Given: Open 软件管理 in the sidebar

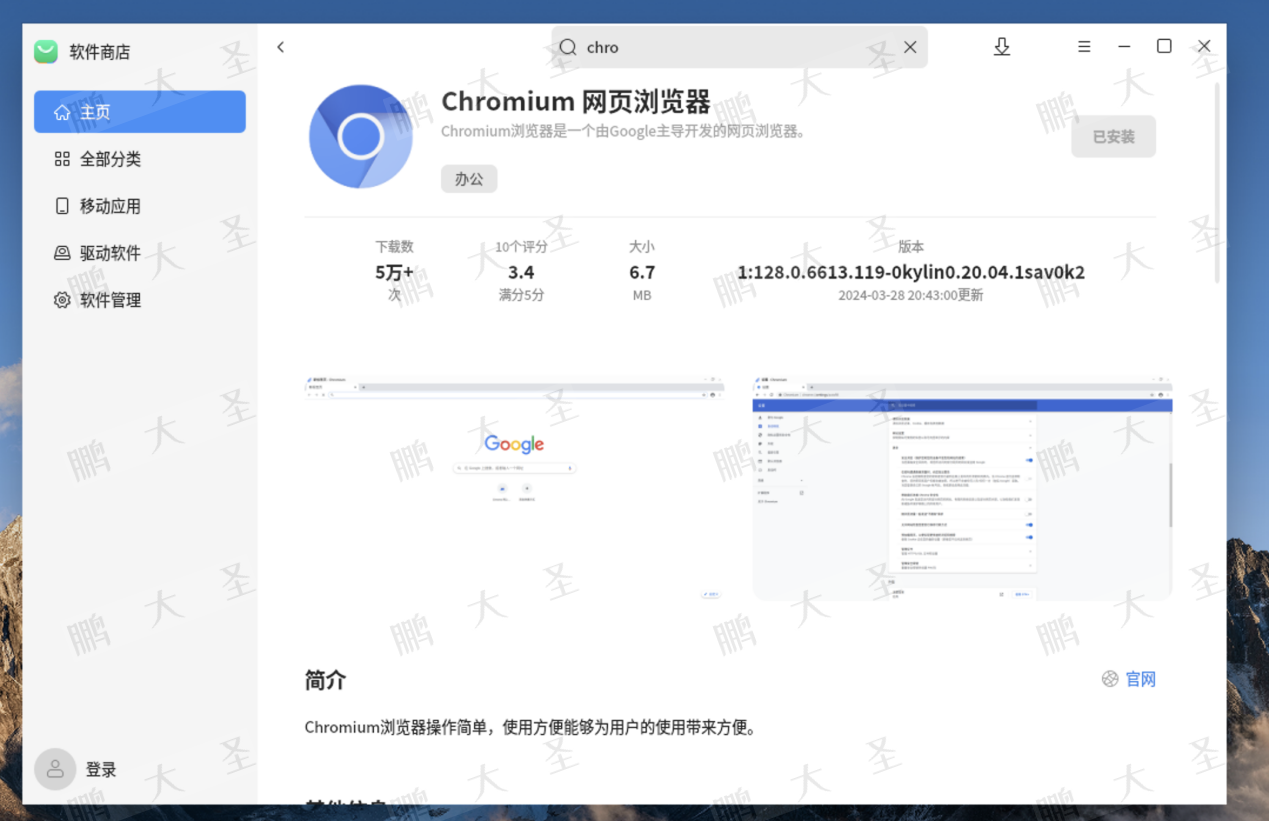Looking at the screenshot, I should click(x=140, y=300).
